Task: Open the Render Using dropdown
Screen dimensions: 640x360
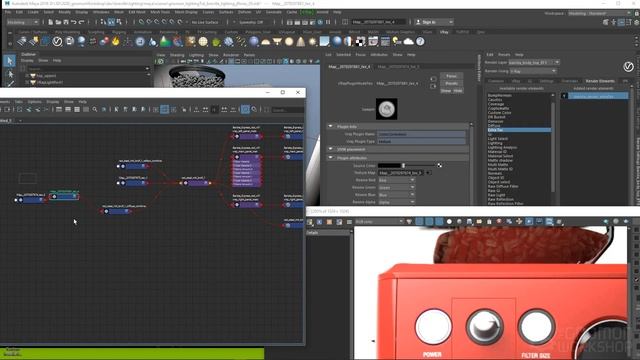Action: point(533,71)
